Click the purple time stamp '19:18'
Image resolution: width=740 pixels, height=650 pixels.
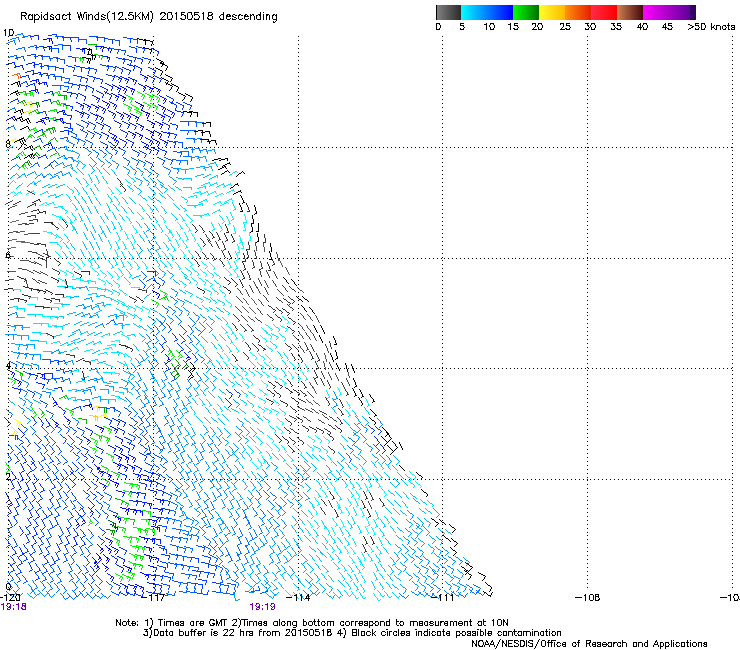(x=13, y=607)
